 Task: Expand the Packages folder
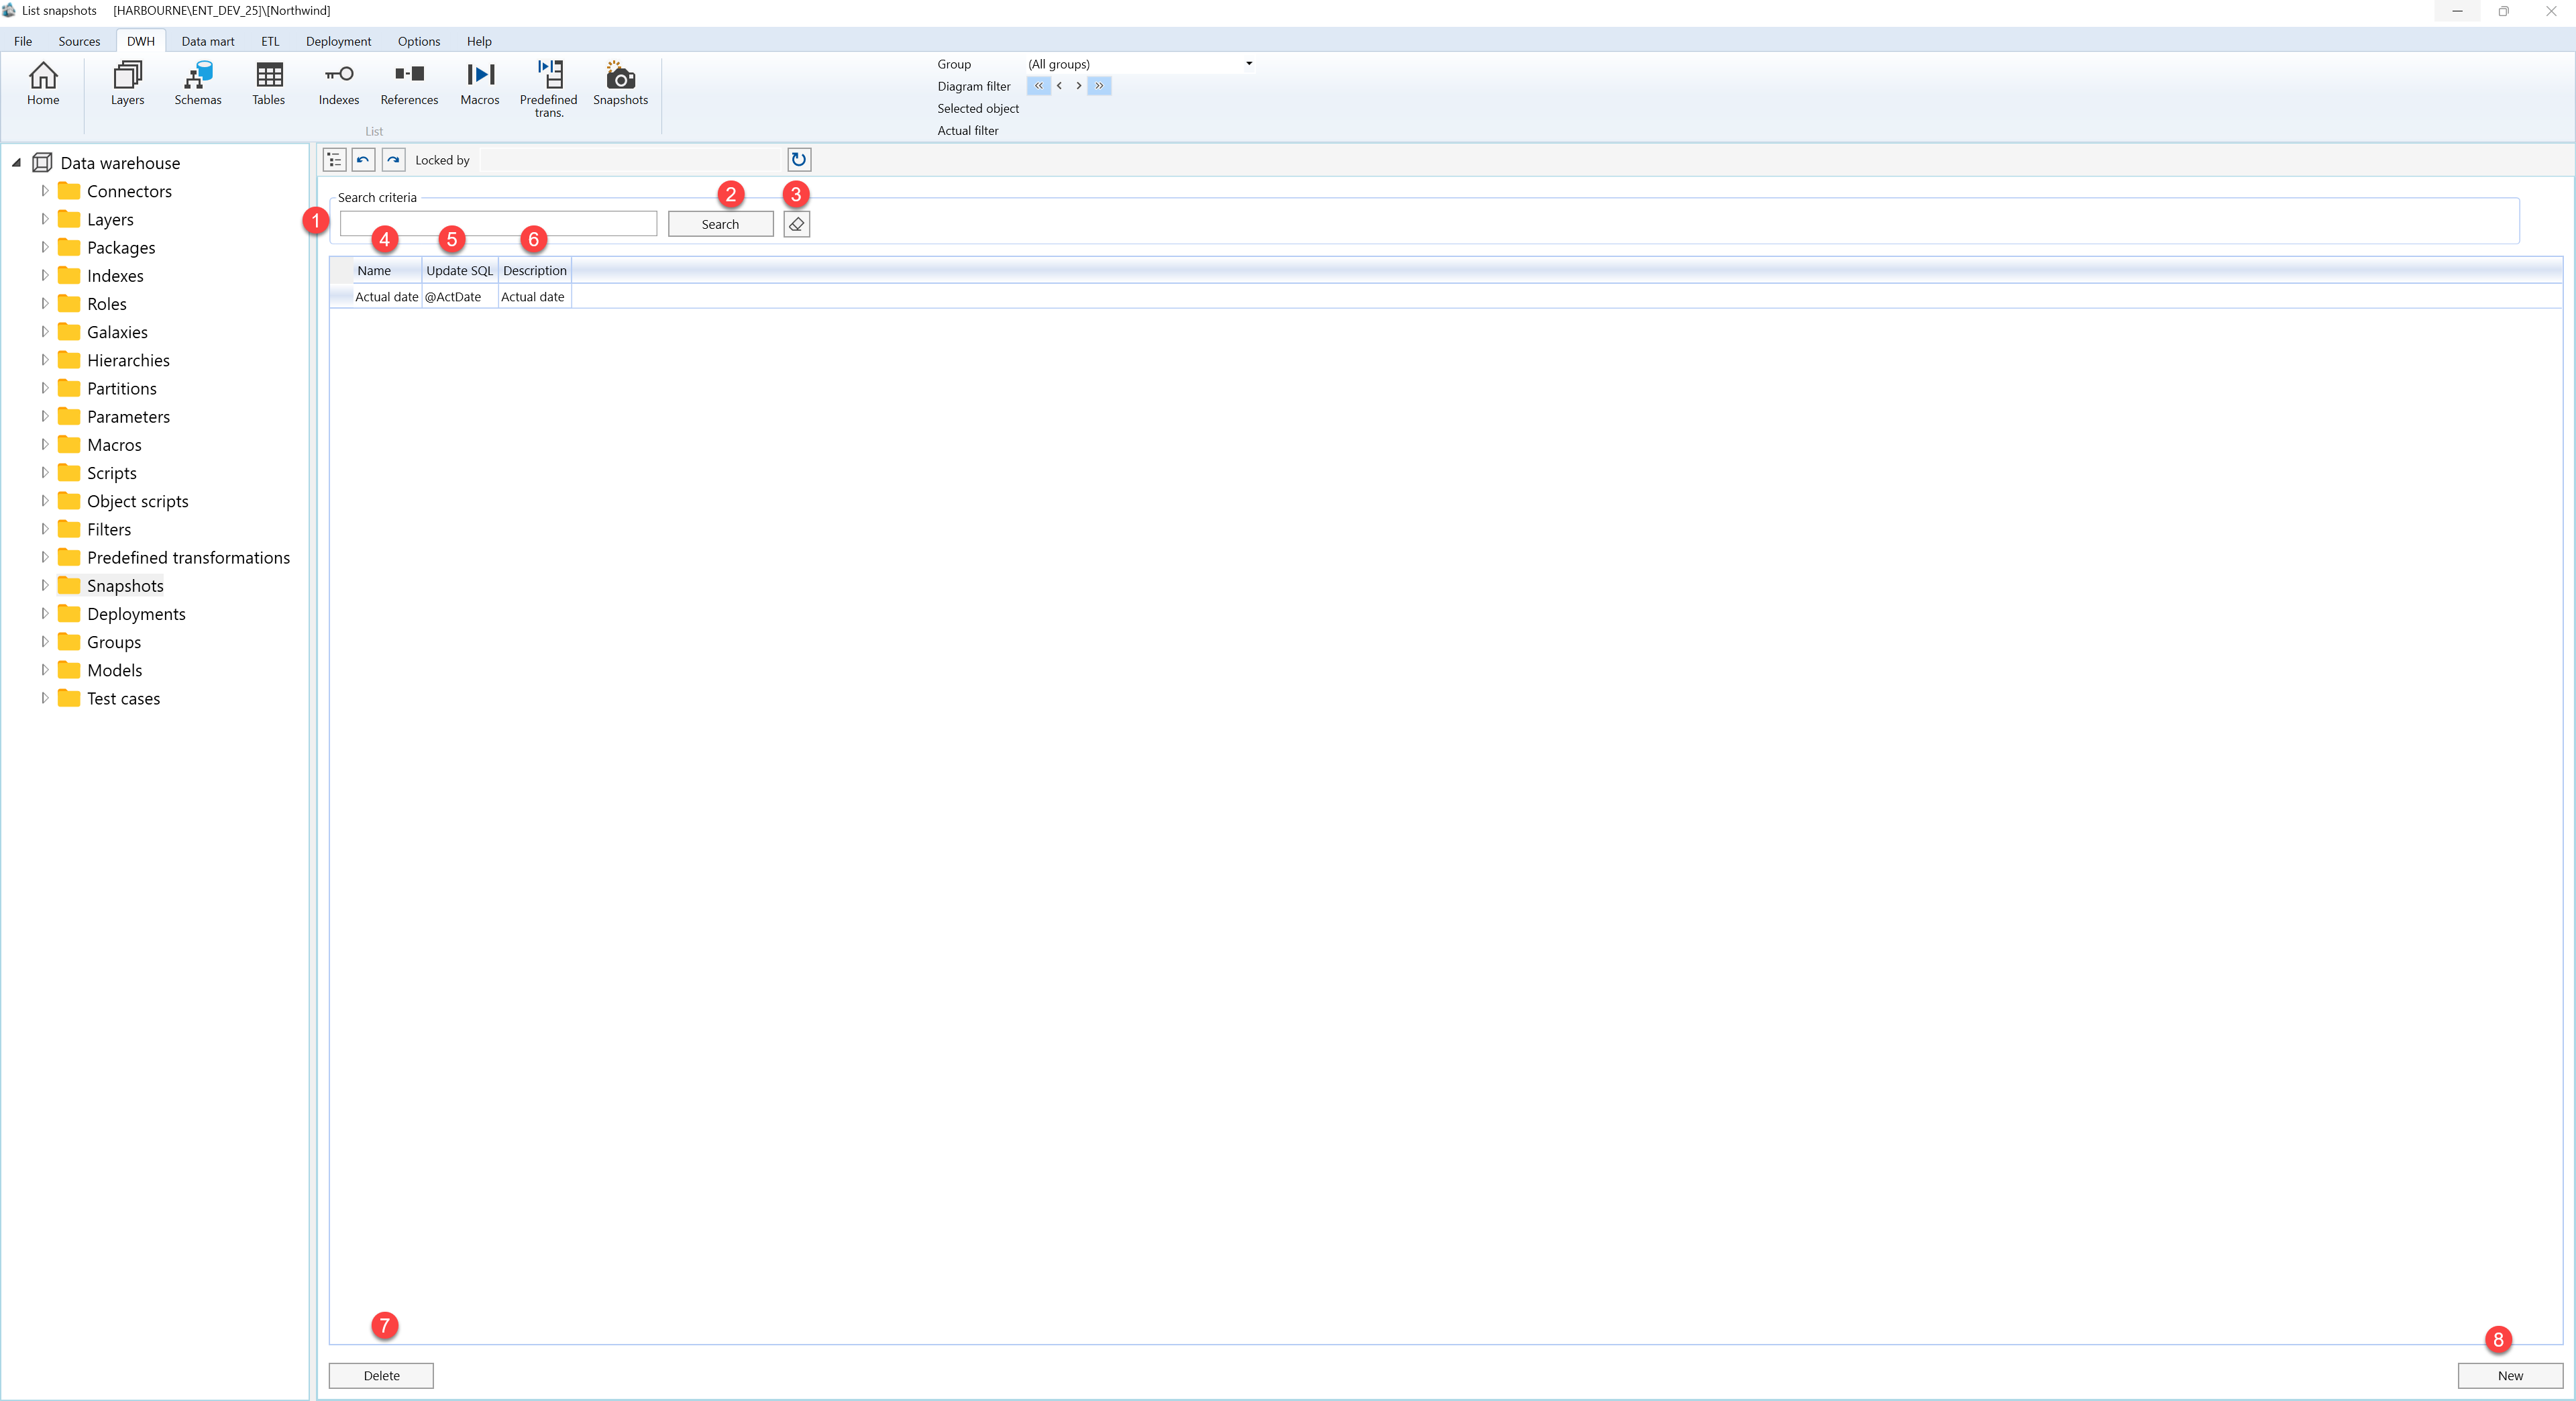[x=44, y=247]
